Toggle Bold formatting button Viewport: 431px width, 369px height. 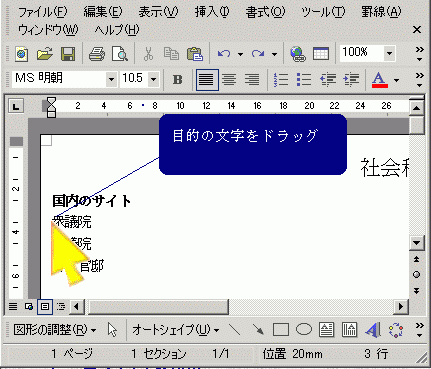(177, 80)
